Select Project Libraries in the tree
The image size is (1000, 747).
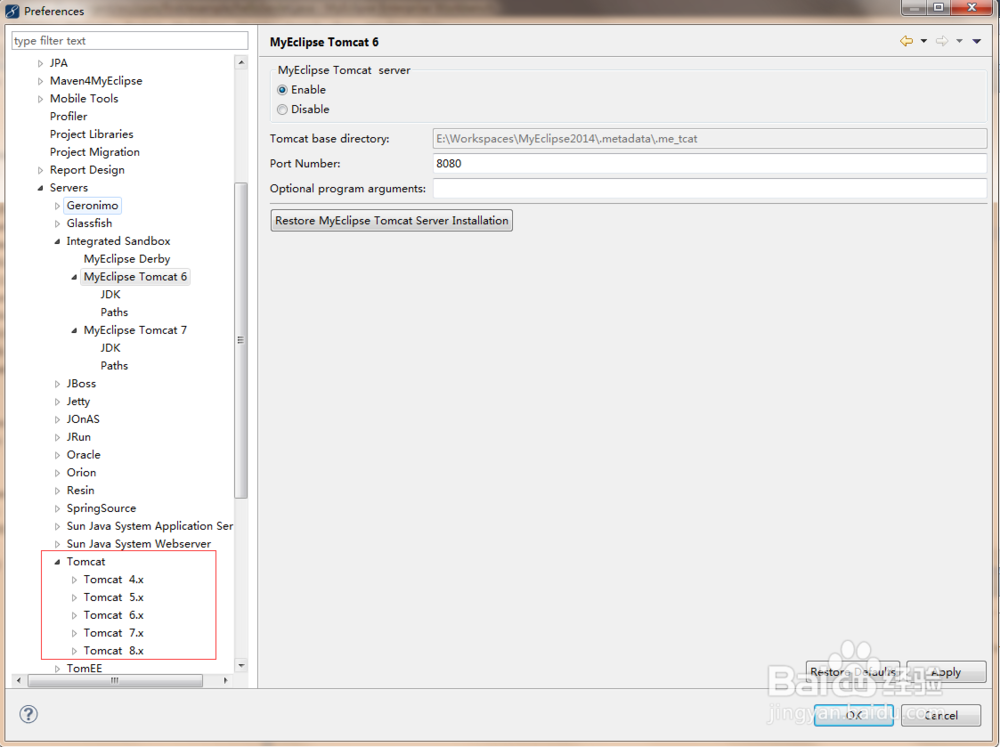coord(91,134)
